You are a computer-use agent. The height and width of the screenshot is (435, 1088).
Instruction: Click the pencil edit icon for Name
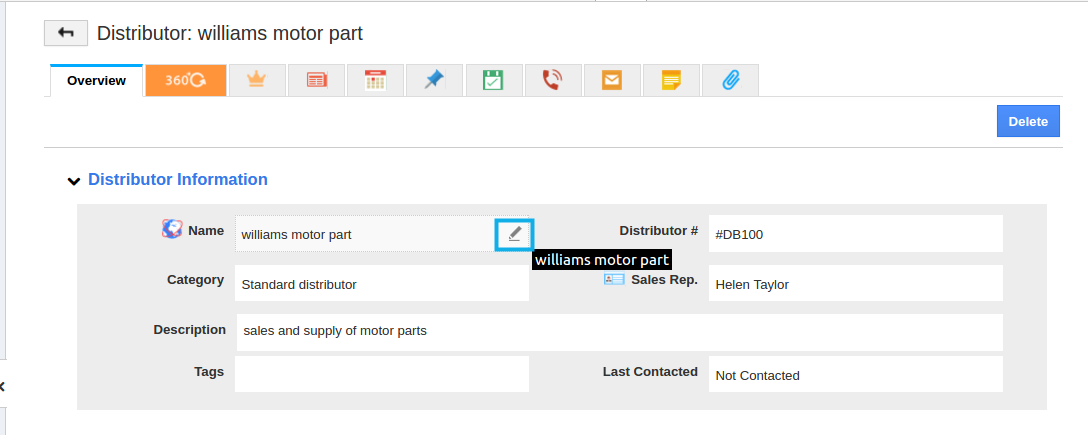point(514,234)
